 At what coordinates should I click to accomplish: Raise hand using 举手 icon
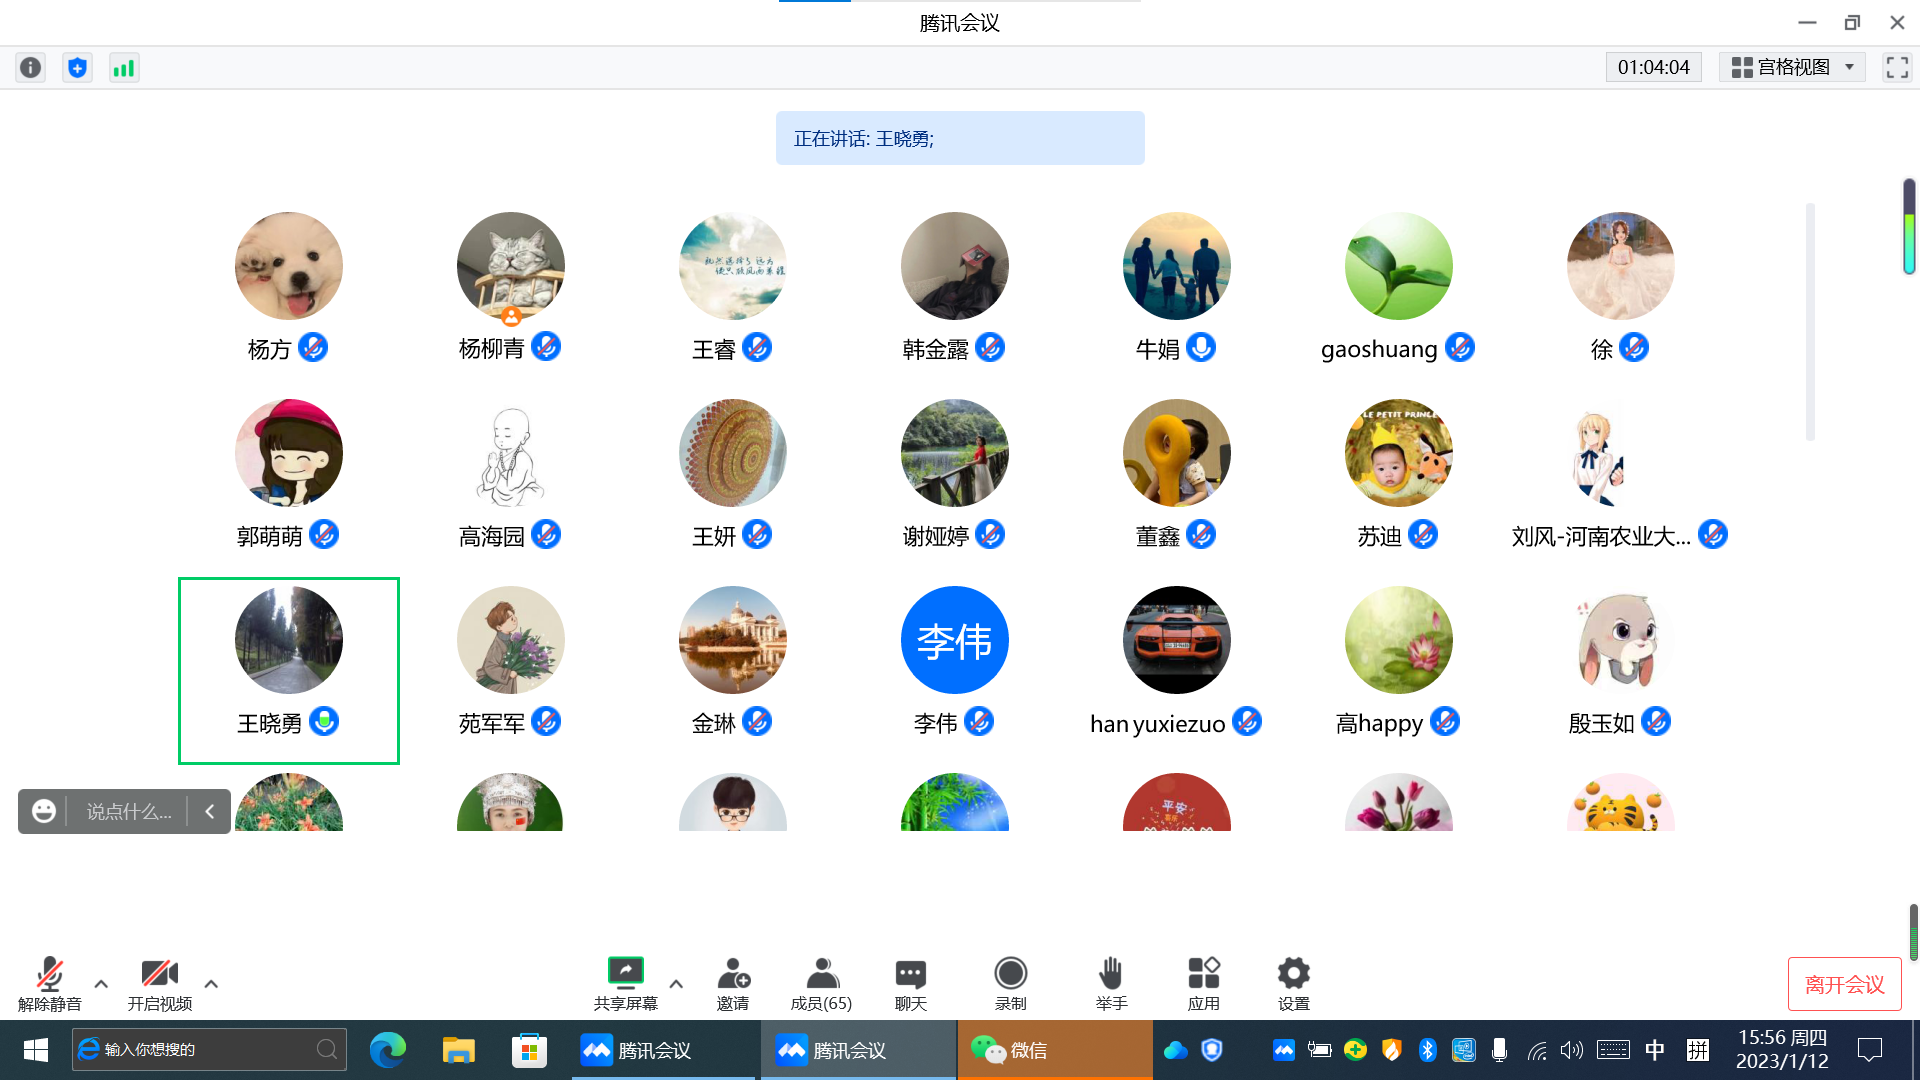coord(1111,982)
